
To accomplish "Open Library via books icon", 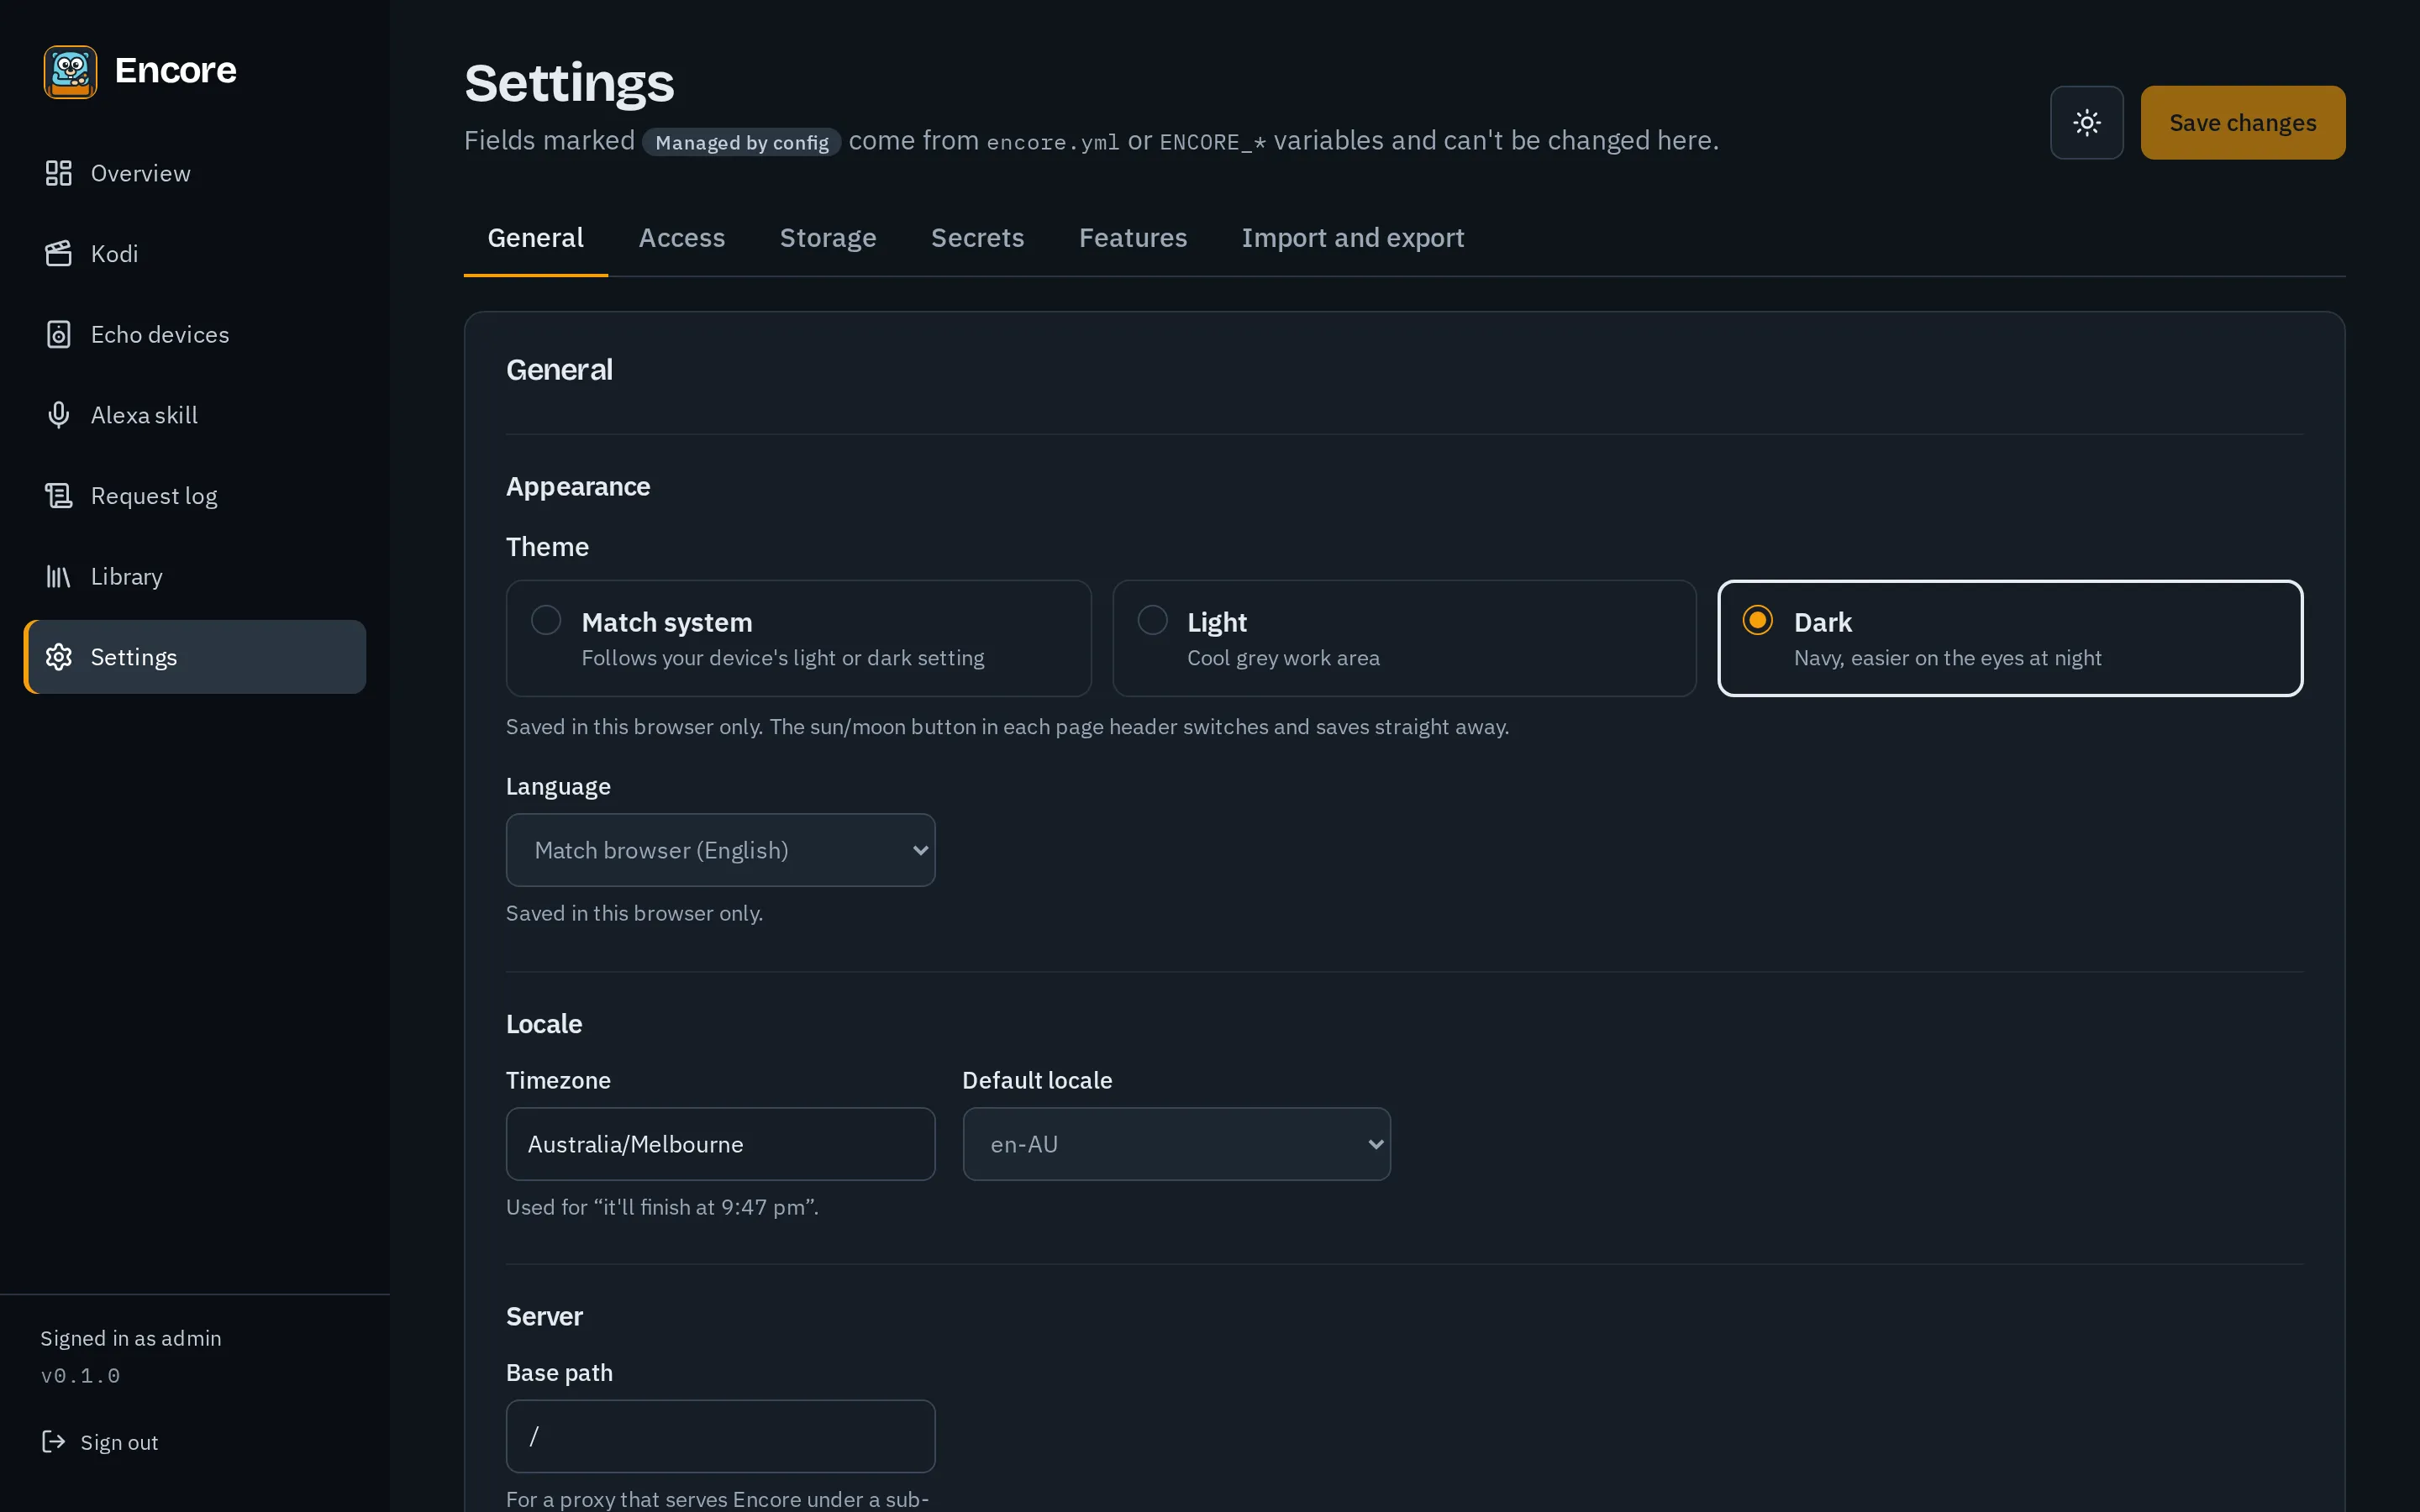I will coord(59,576).
